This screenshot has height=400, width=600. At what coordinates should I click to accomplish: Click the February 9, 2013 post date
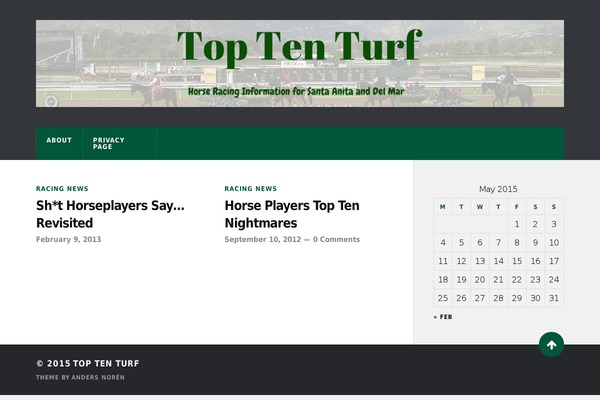click(x=68, y=239)
